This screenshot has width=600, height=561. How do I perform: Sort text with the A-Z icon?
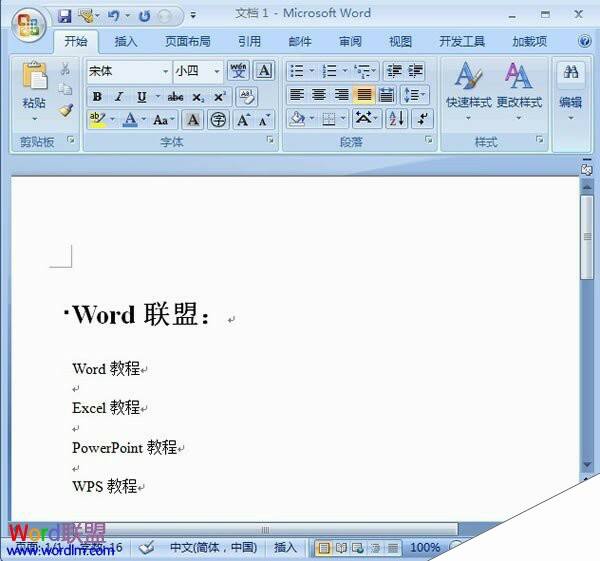pos(397,119)
